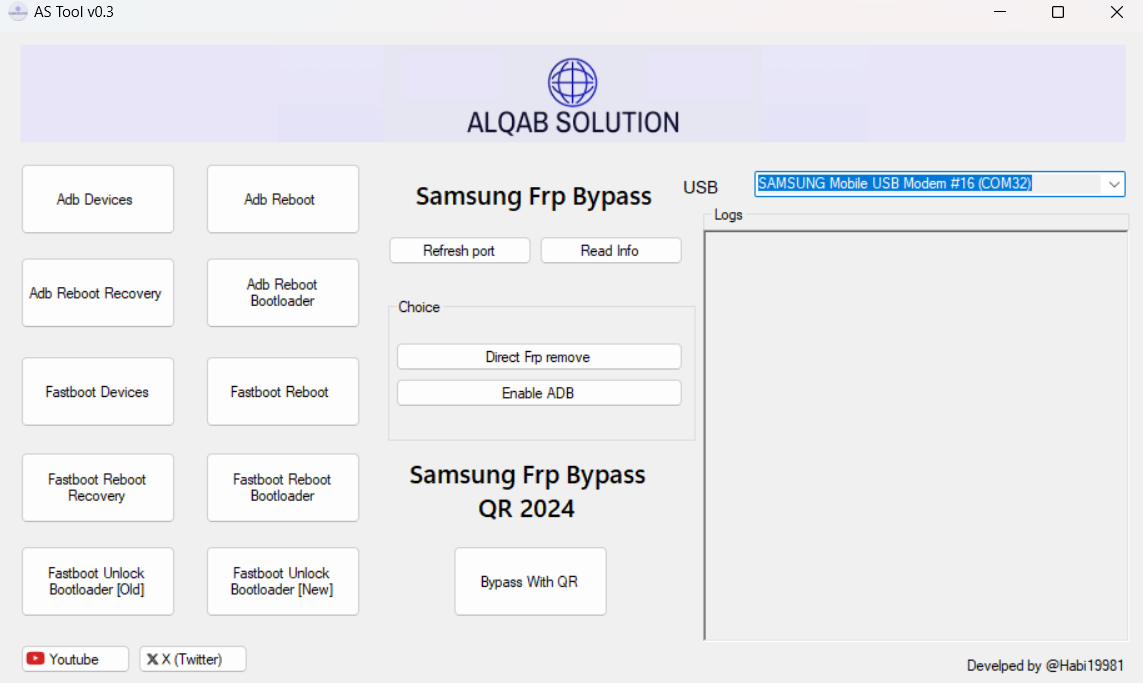Click Read Info to fetch device details
Image resolution: width=1143 pixels, height=683 pixels.
point(611,250)
